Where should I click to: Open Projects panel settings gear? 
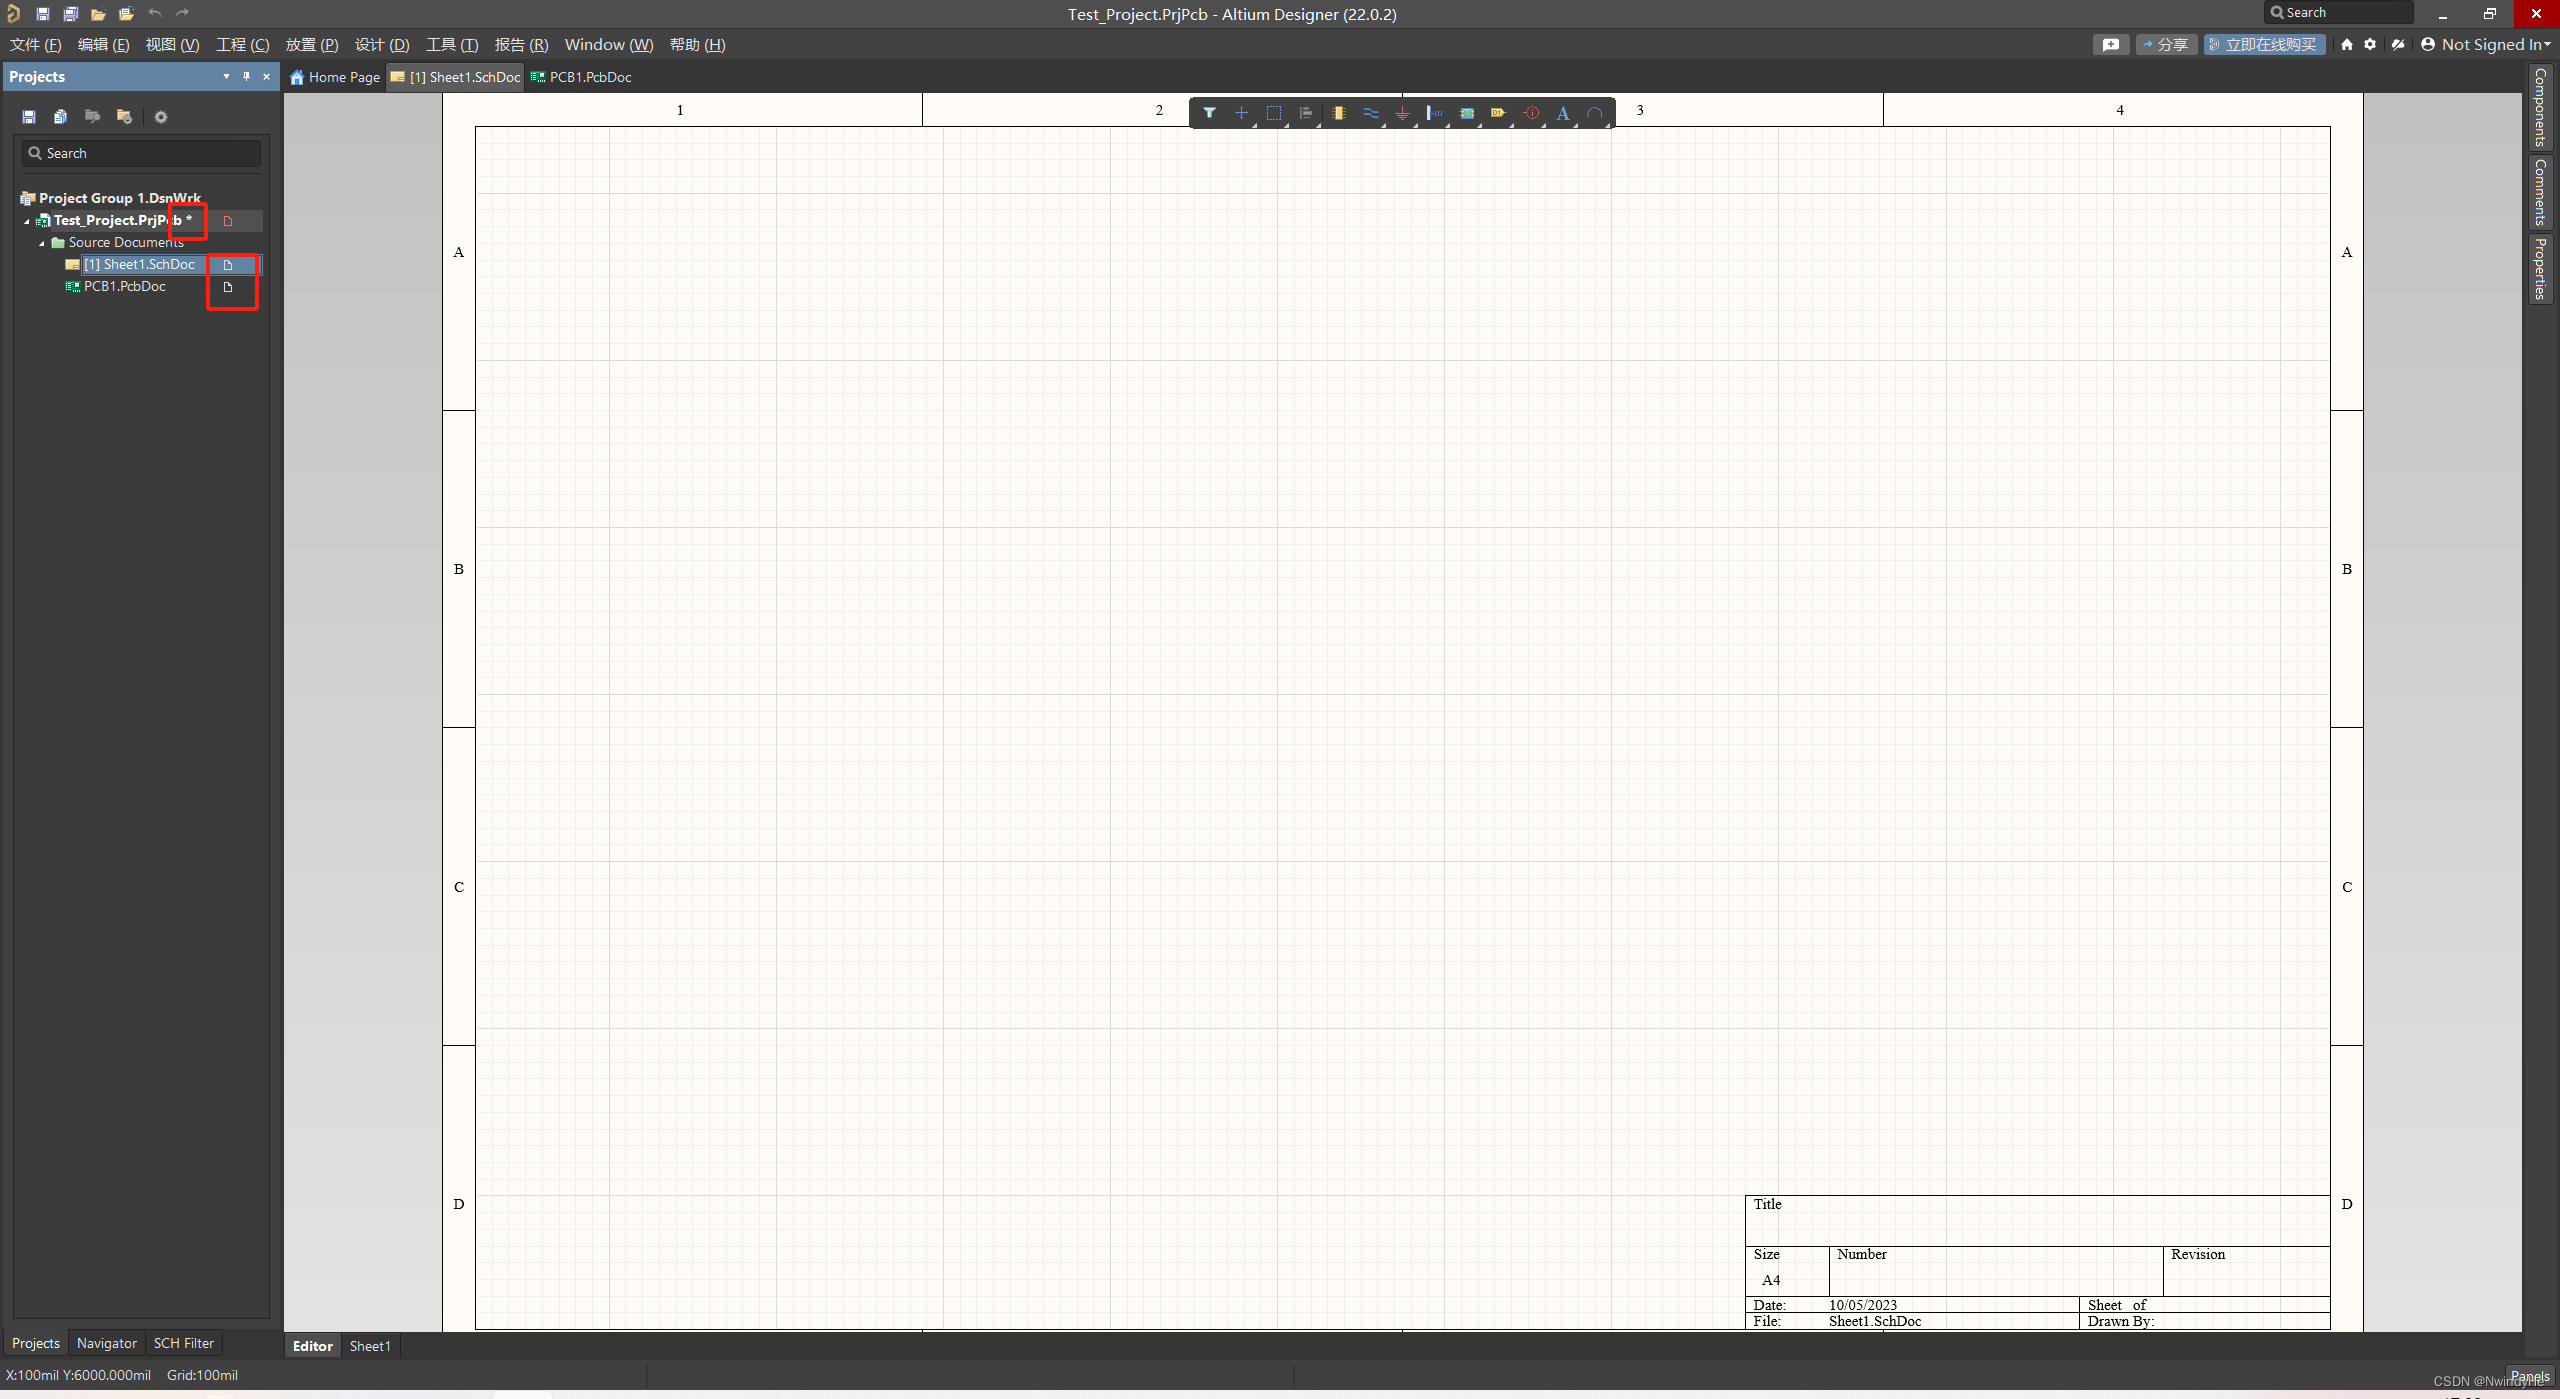tap(161, 117)
